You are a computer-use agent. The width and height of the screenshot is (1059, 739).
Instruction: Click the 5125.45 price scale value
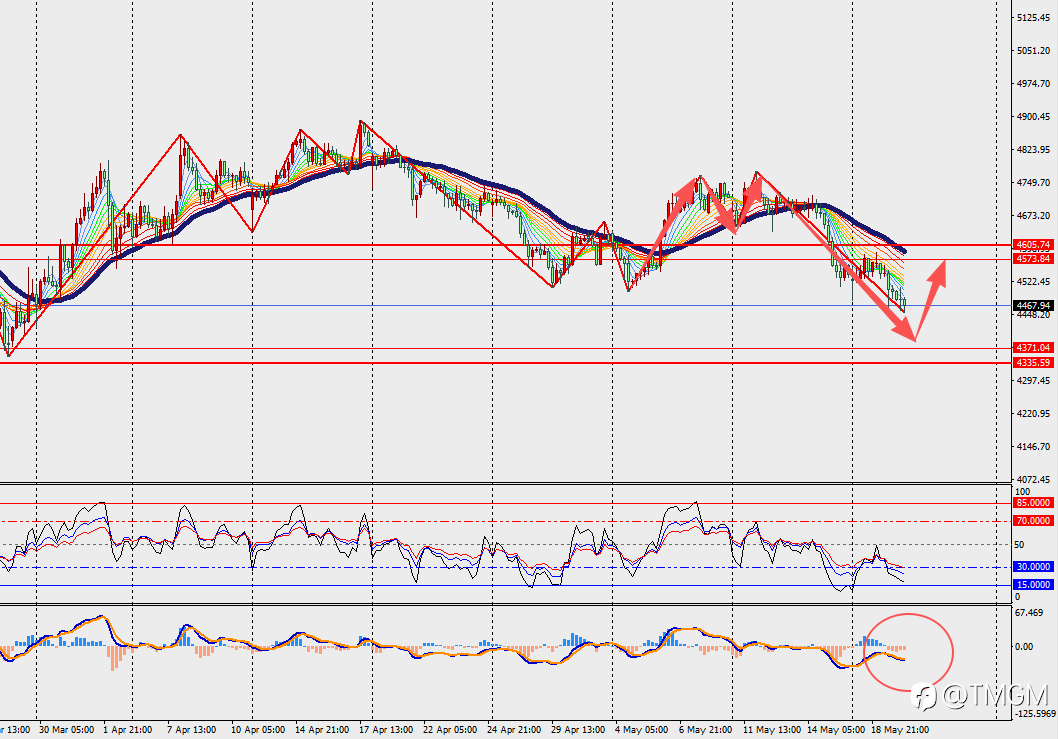[1033, 18]
